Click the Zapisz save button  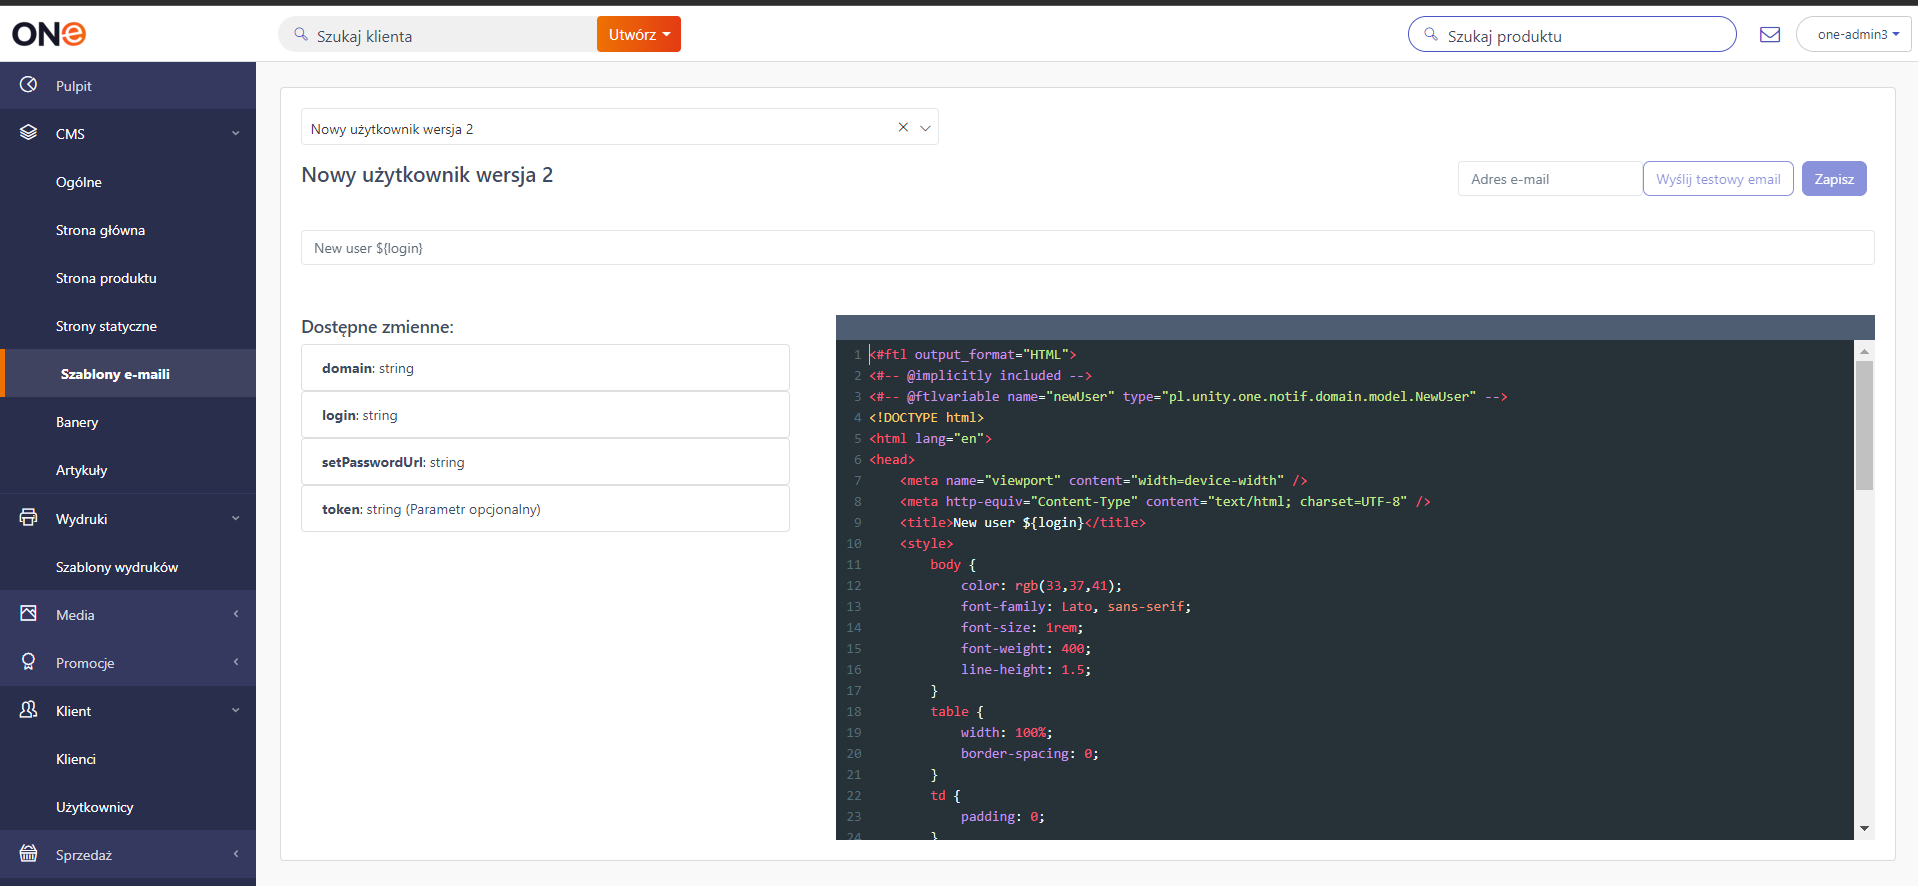point(1834,179)
